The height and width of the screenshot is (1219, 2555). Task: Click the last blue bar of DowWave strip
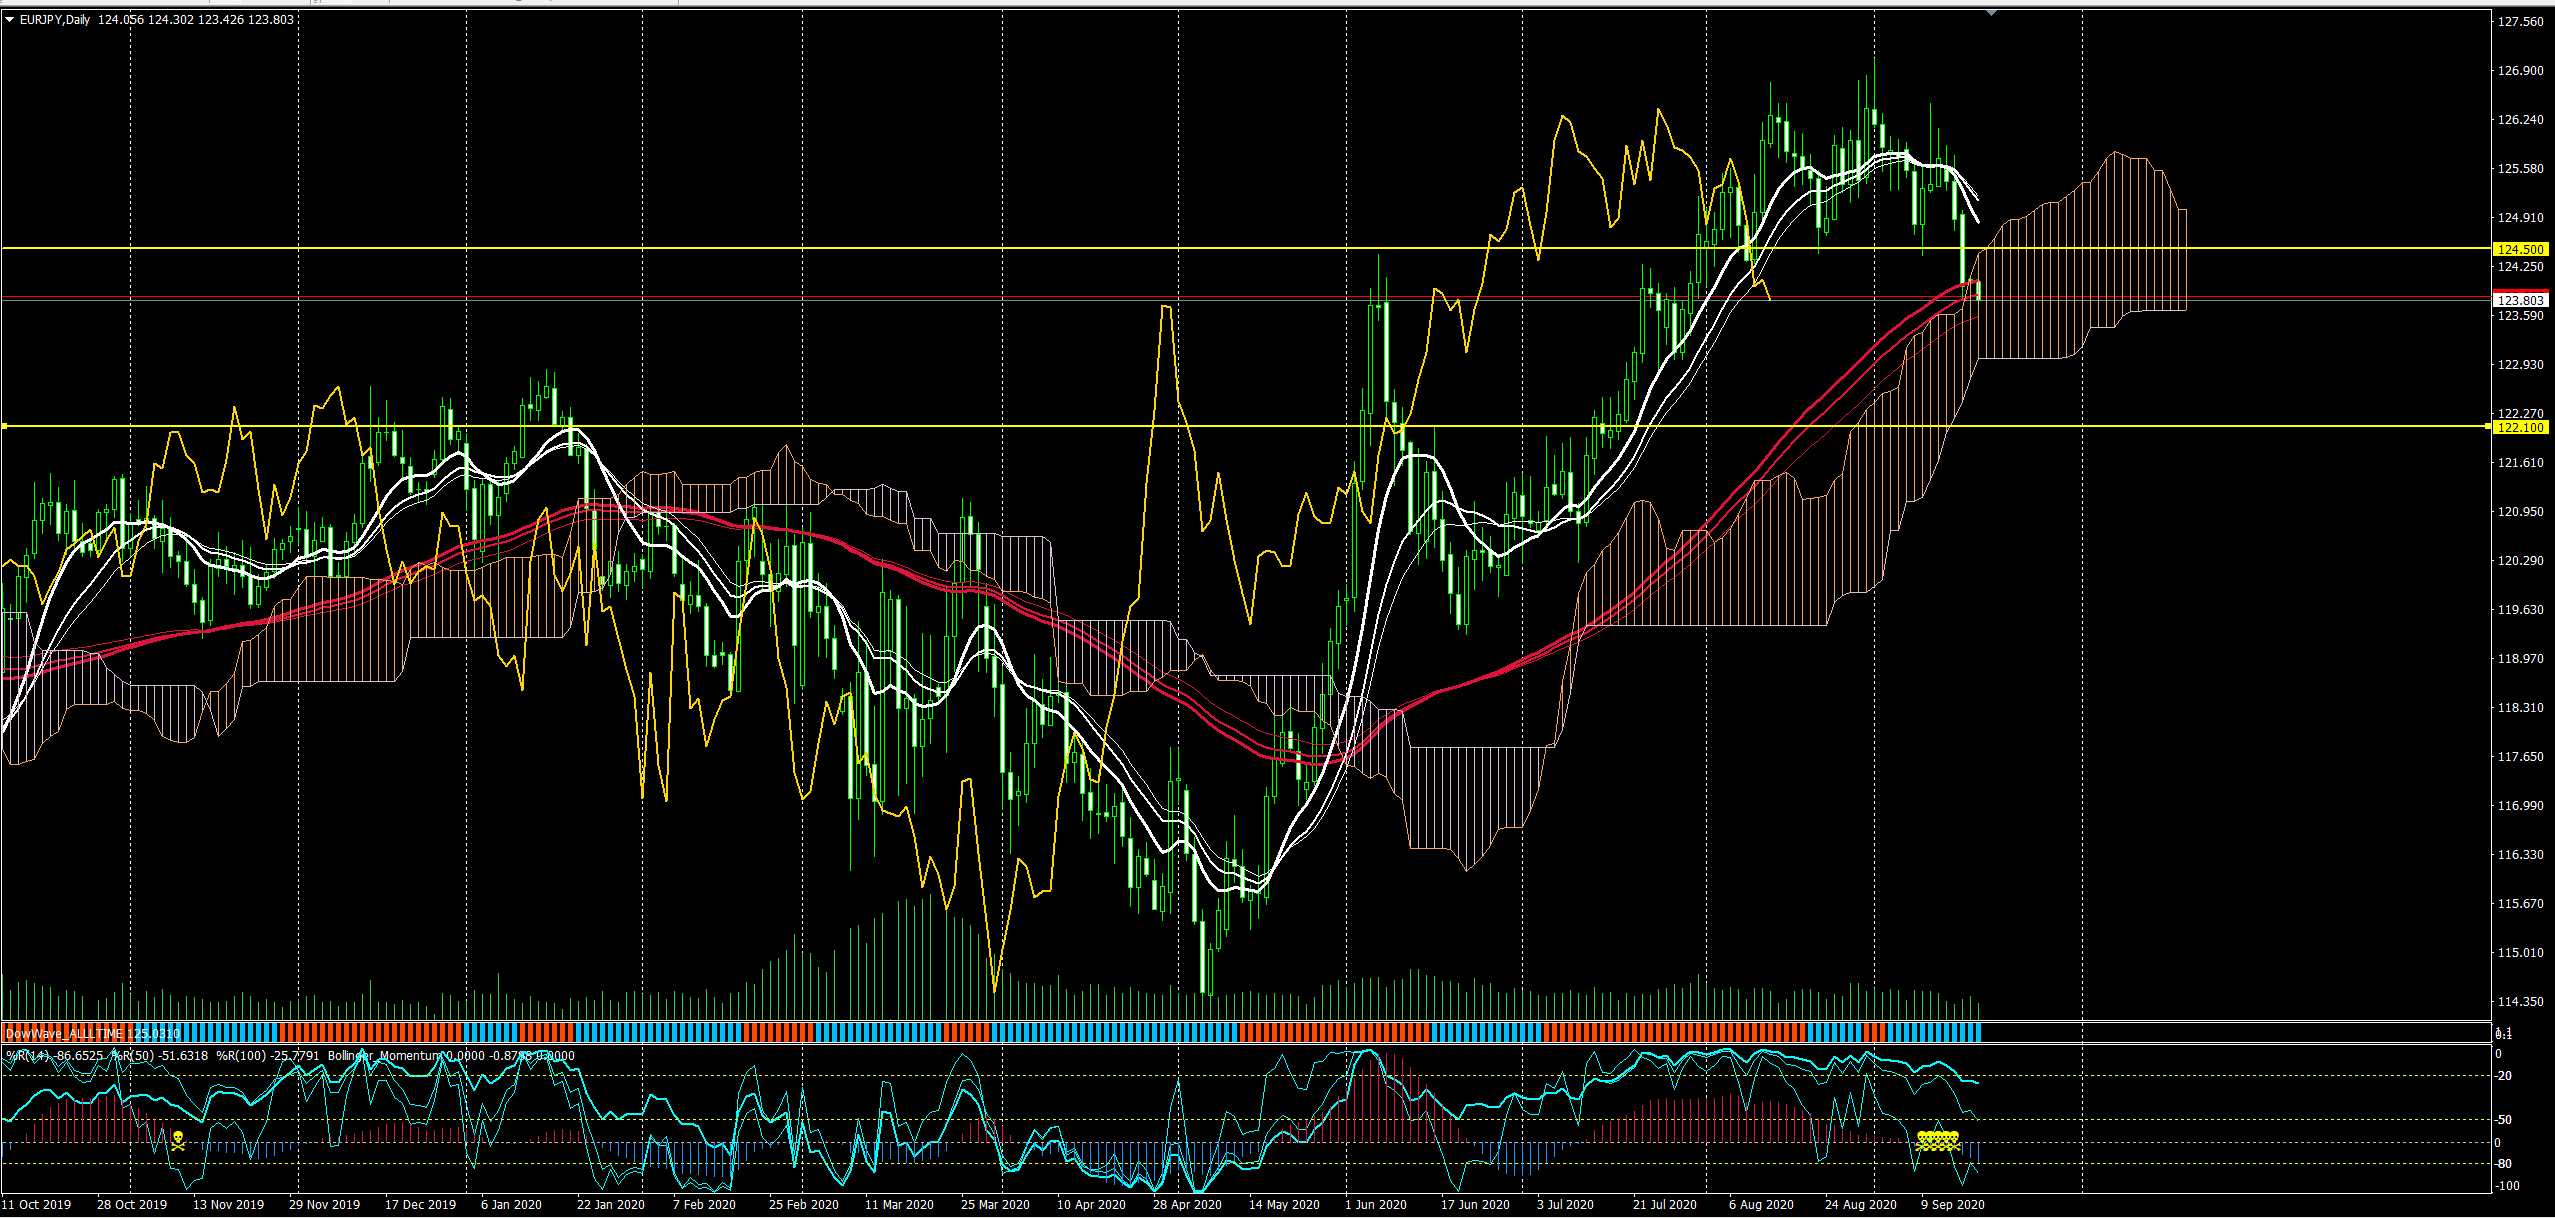point(1977,1033)
